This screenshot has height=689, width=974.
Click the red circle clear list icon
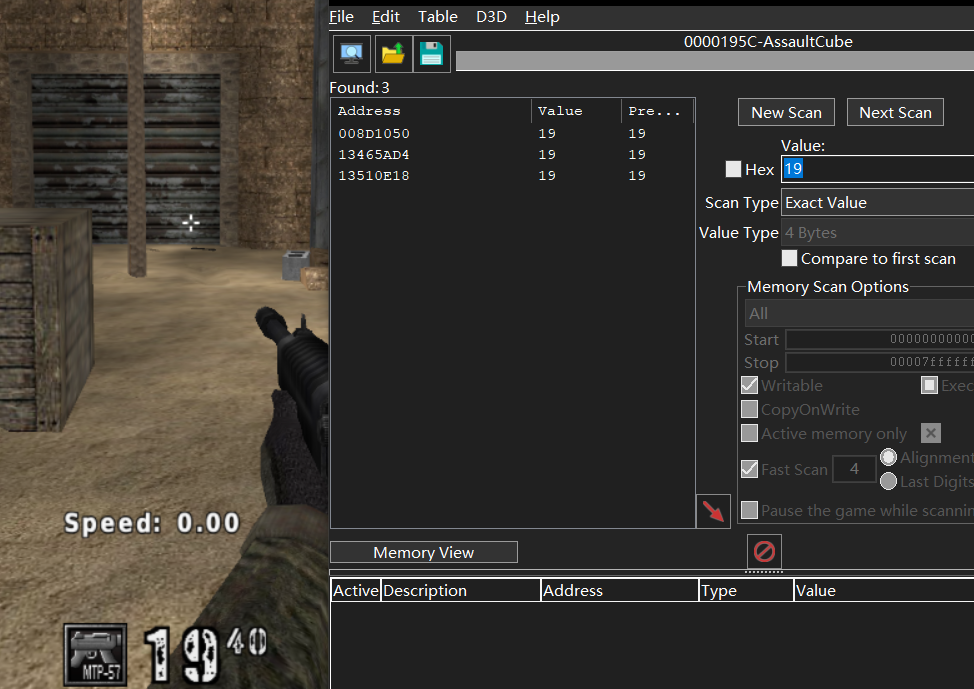pos(764,551)
